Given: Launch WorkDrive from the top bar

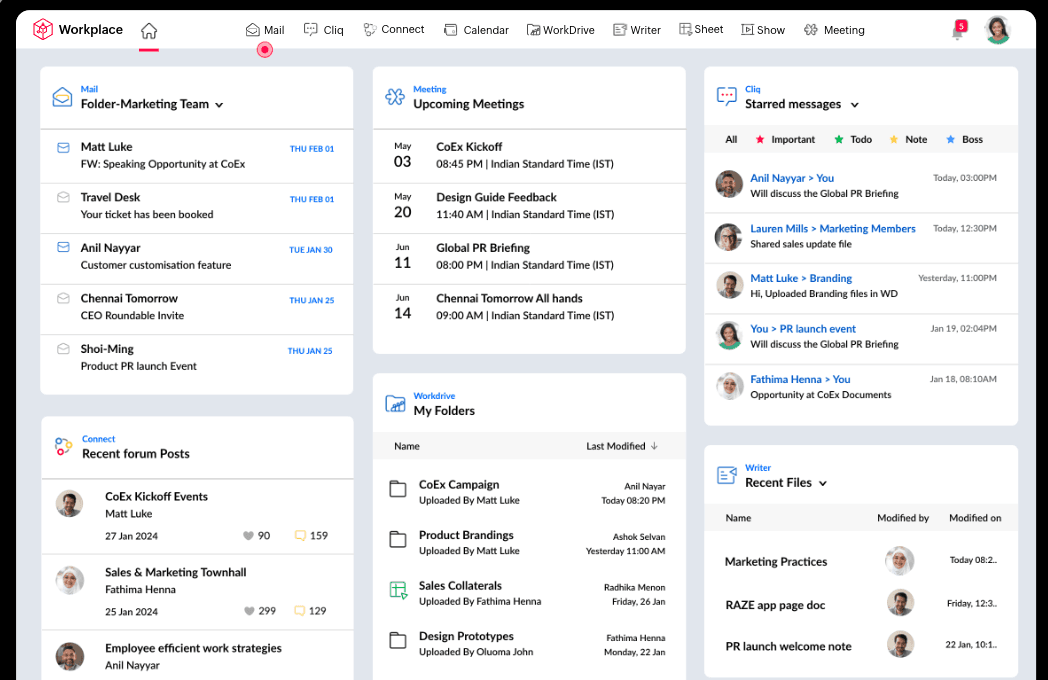Looking at the screenshot, I should pyautogui.click(x=561, y=30).
